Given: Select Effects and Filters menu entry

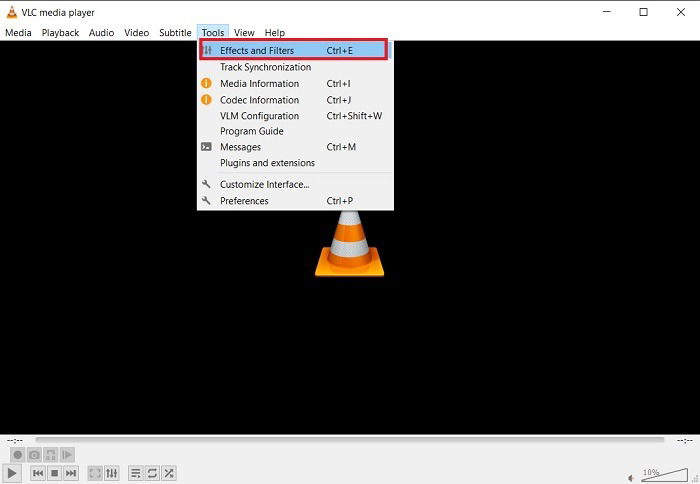Looking at the screenshot, I should [294, 50].
